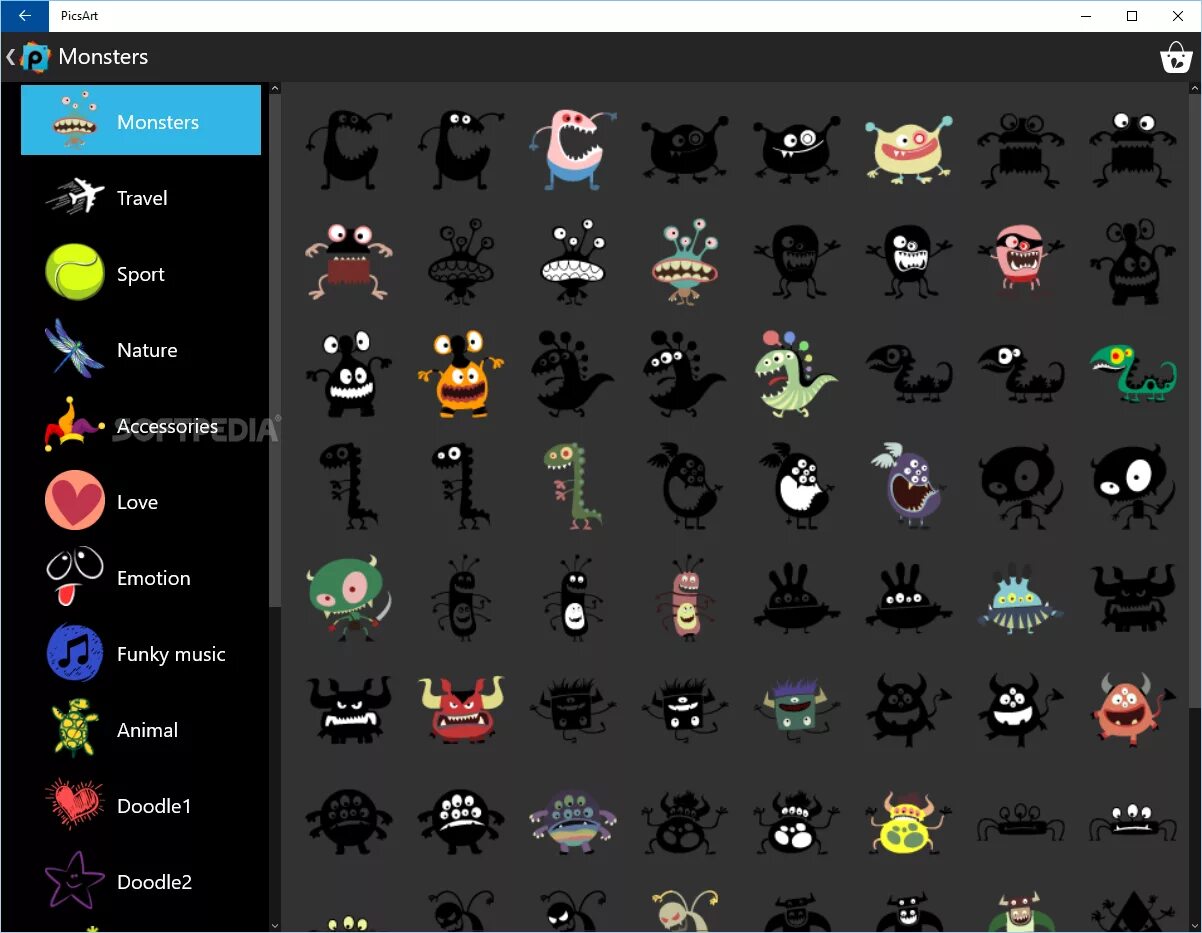Pick the yellow blob monster with teal horns
This screenshot has width=1202, height=933.
pyautogui.click(x=909, y=150)
